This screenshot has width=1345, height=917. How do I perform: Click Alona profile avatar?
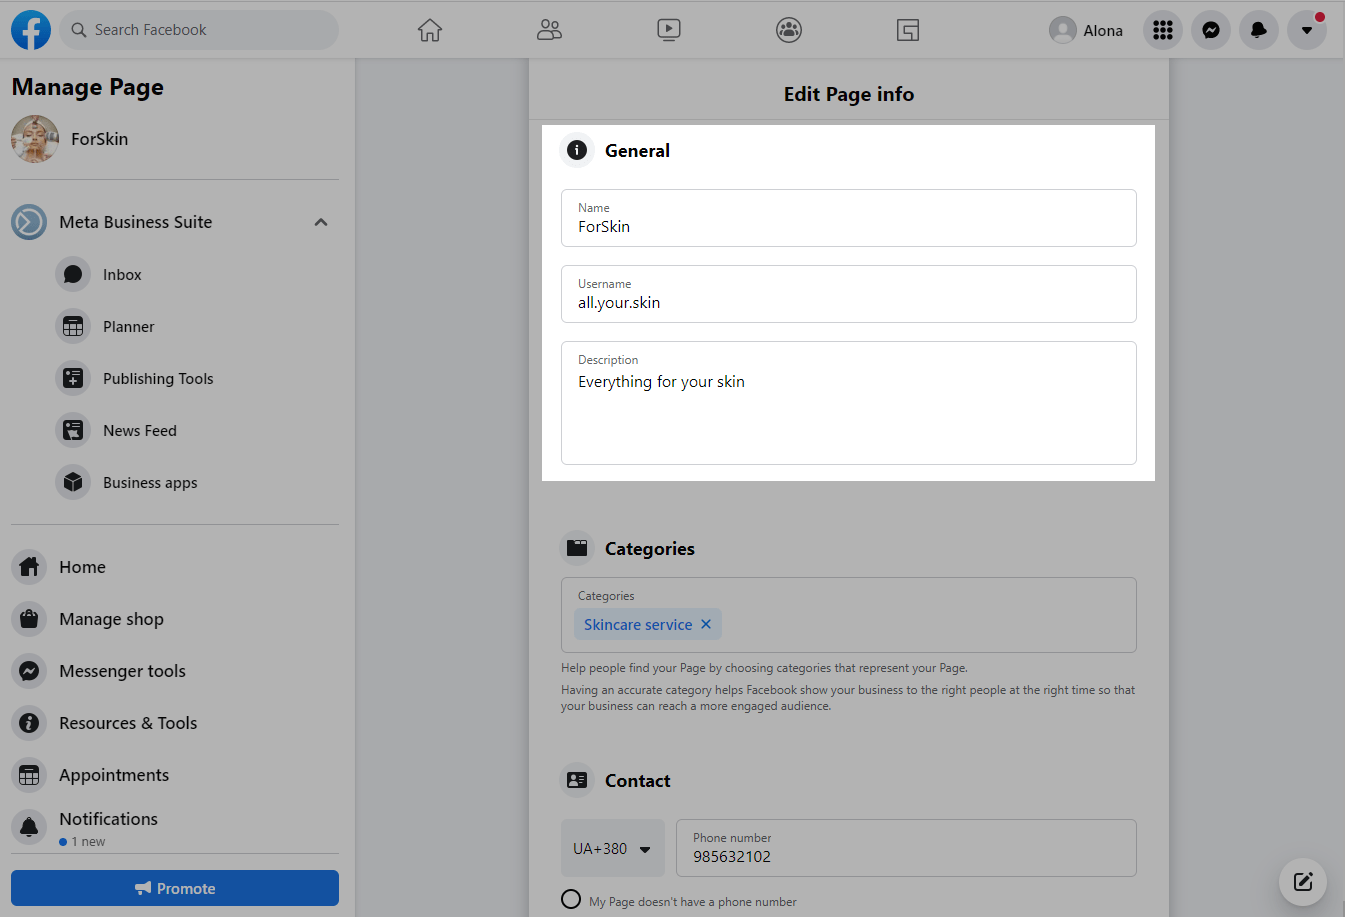click(1063, 30)
